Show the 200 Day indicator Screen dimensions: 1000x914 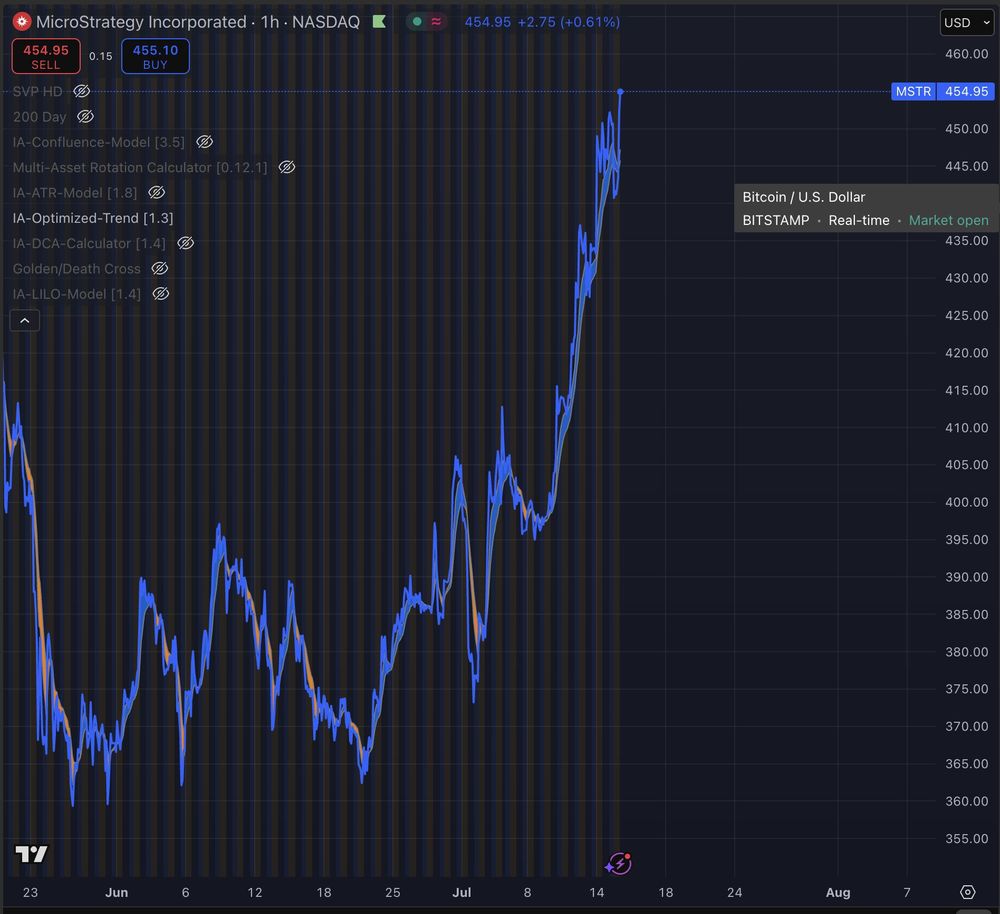pos(85,117)
